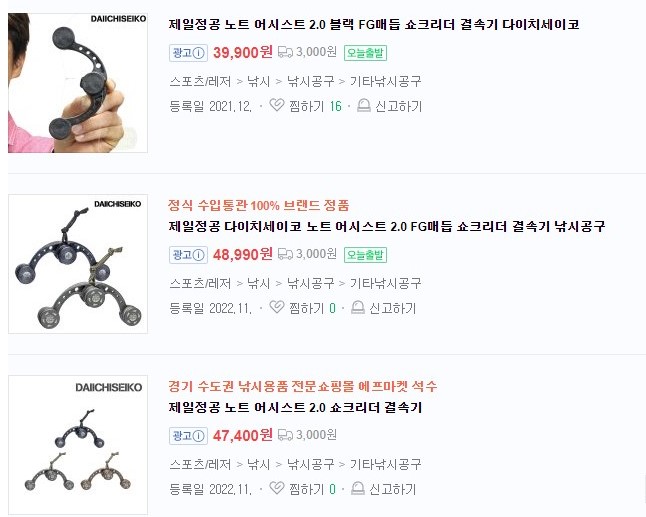Click heart wishlist icon on 47,400원 listing
Viewport: 646px width, 517px height.
pyautogui.click(x=276, y=489)
